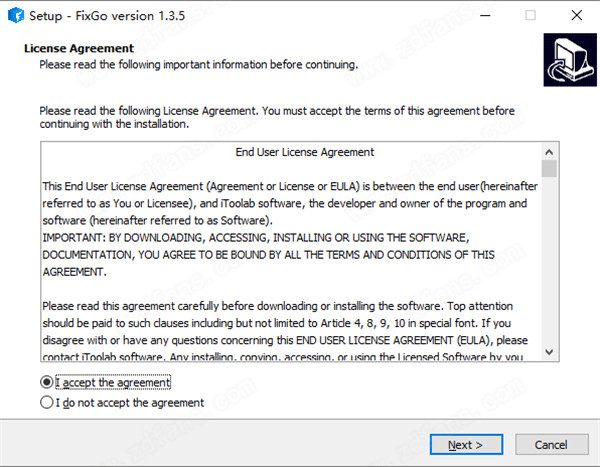Click the "Setup - FixGo version 1.3.5" title

click(106, 16)
